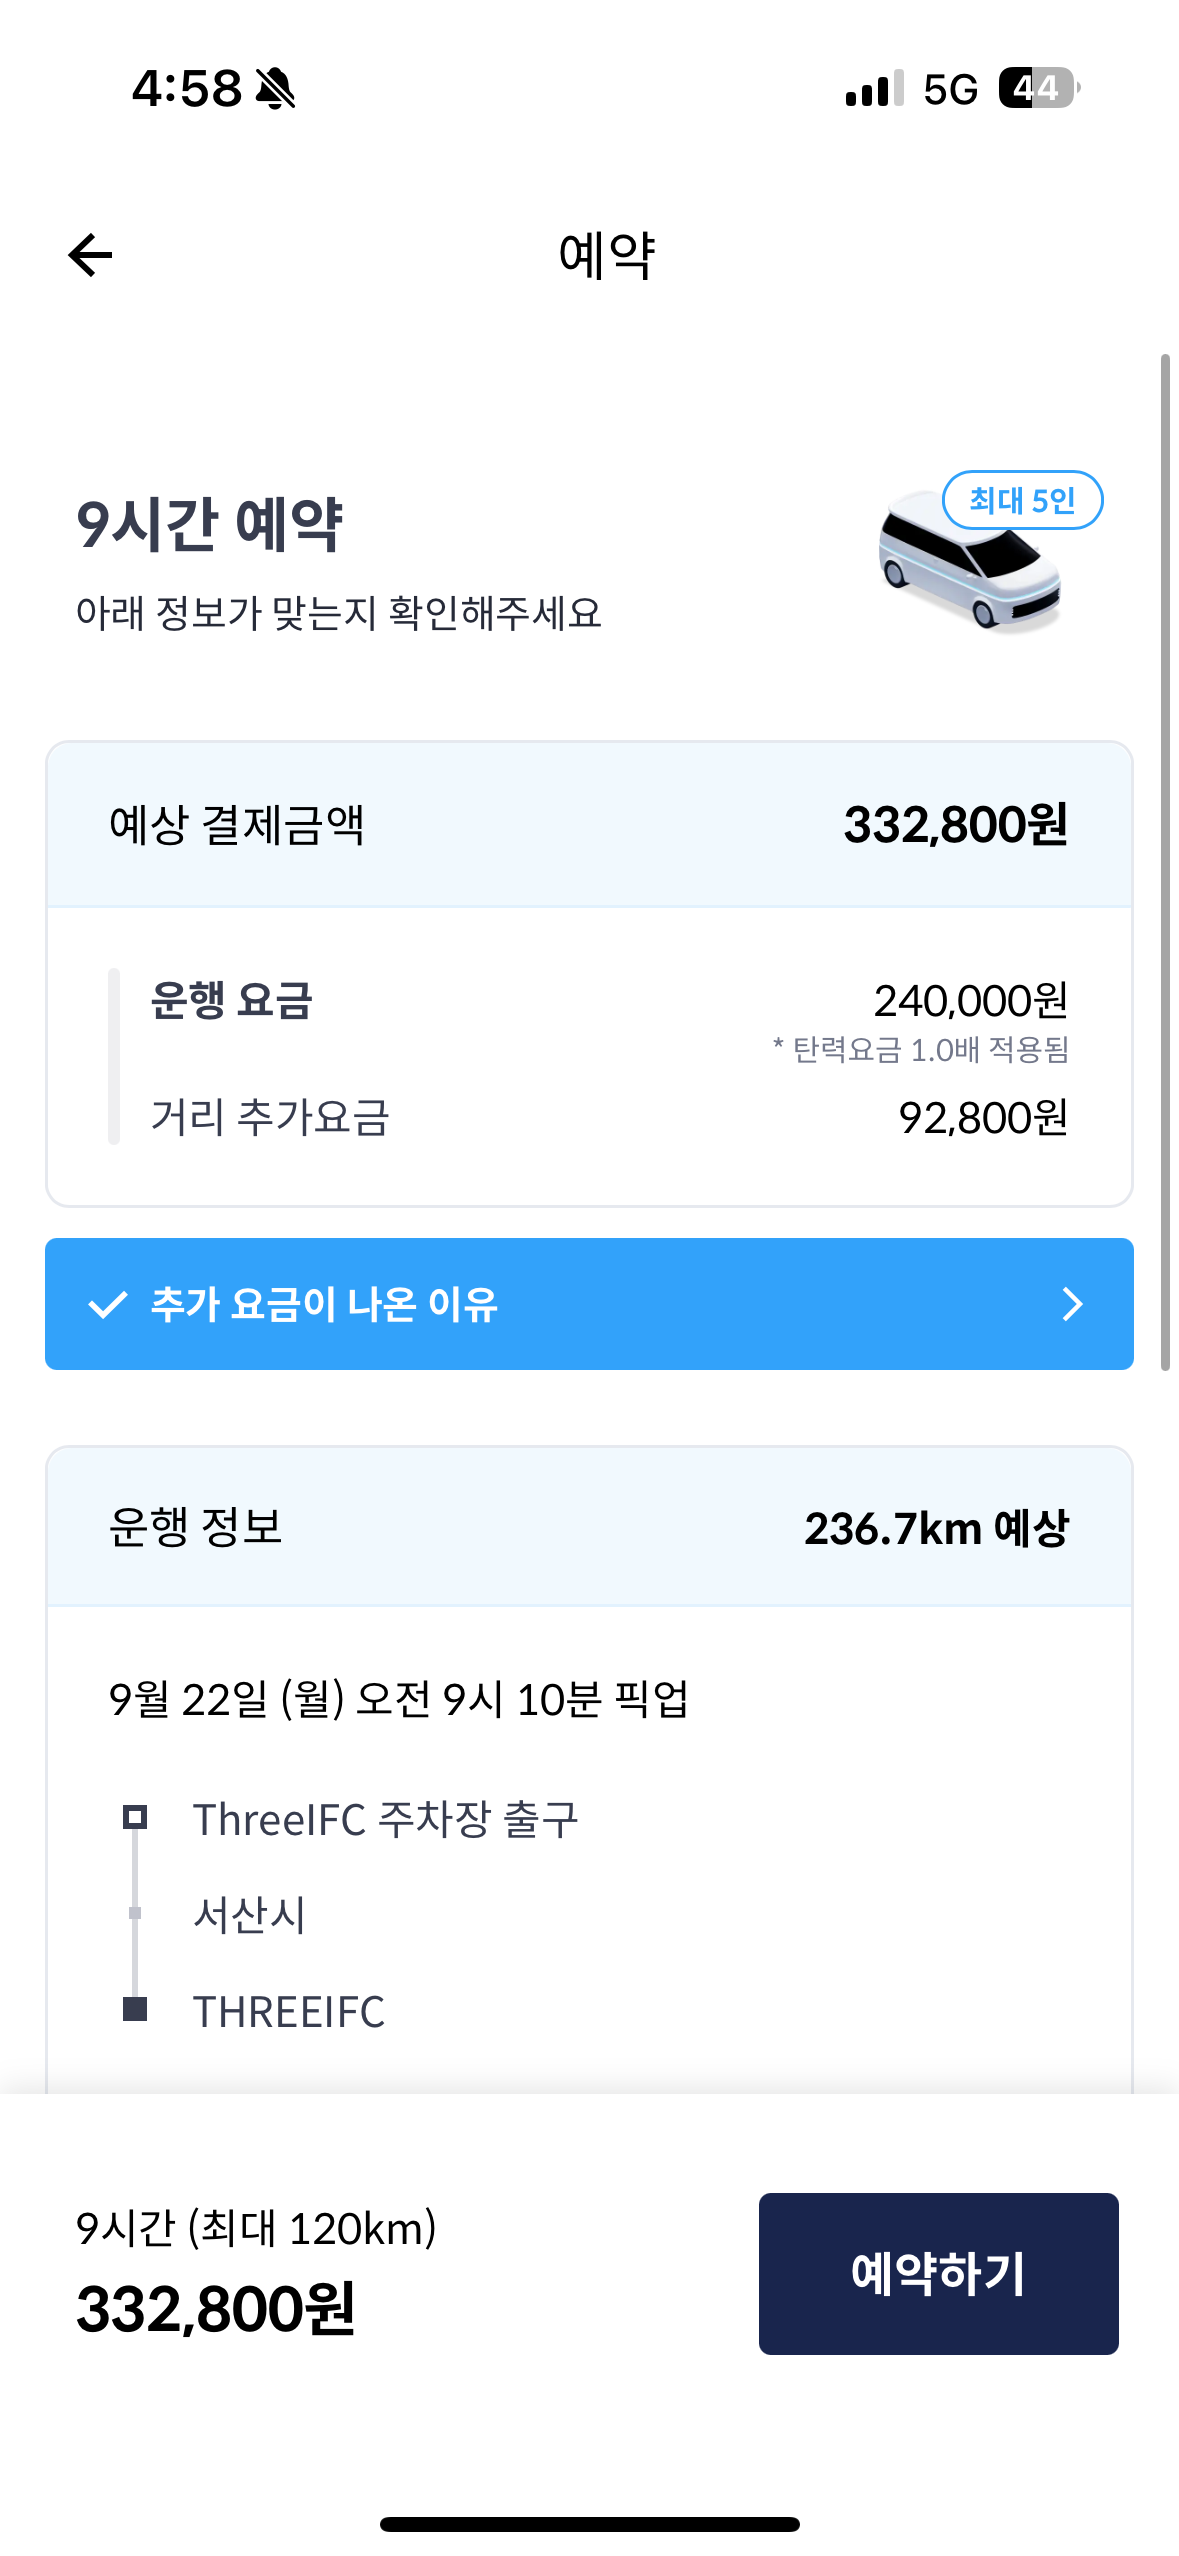This screenshot has height=2556, width=1179.
Task: Tap the 운행 정보 236.7km header
Action: click(589, 1527)
